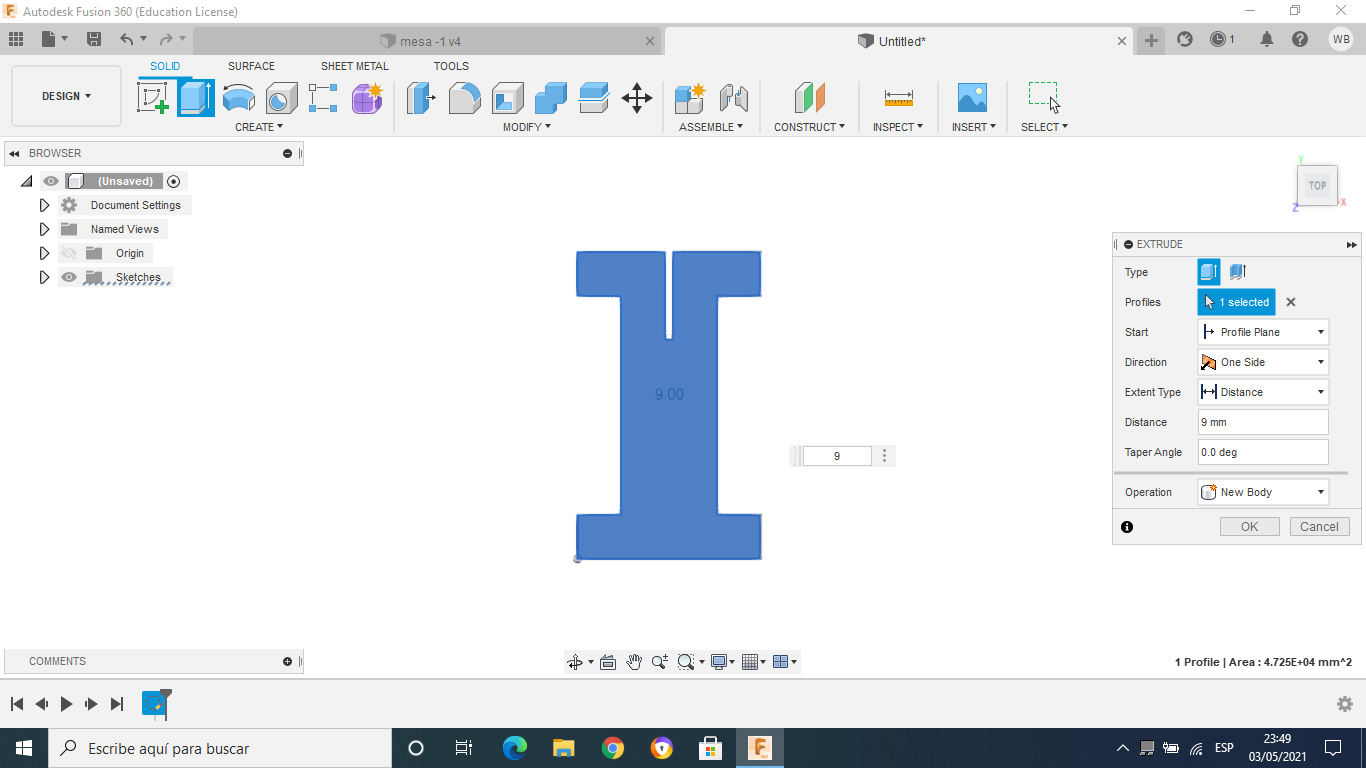This screenshot has height=768, width=1366.
Task: Open the MODIFY menu
Action: 526,127
